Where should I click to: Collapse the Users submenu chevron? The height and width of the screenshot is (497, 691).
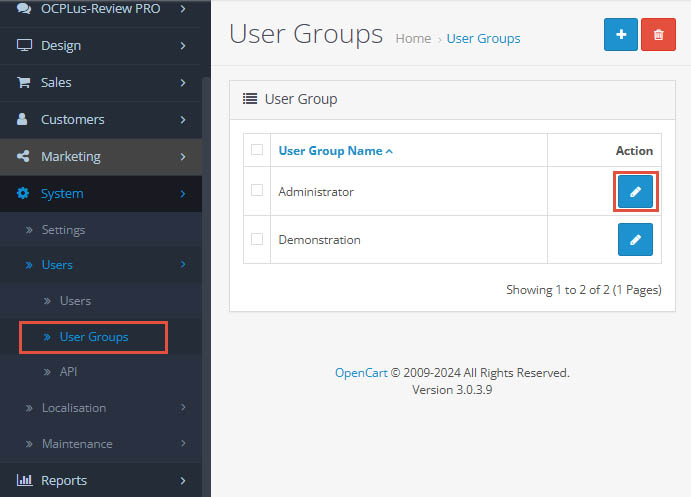183,264
